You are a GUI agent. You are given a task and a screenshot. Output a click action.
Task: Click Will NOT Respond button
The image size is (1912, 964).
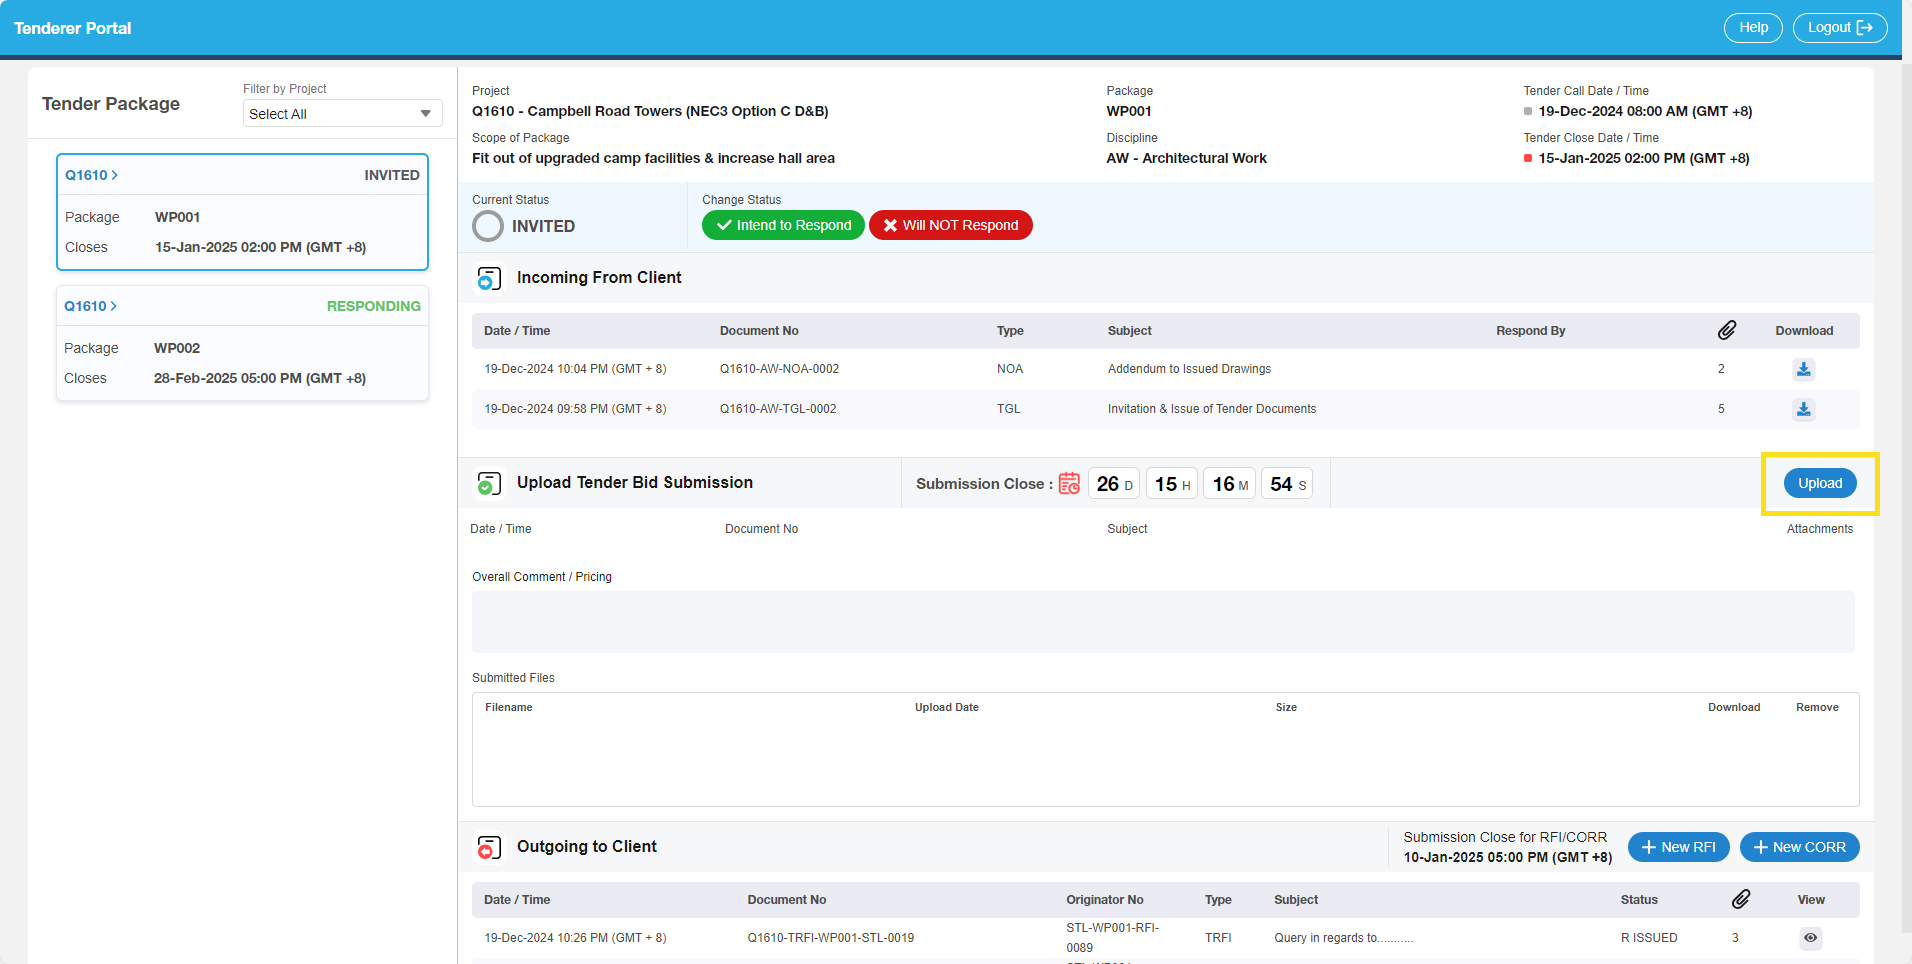(x=950, y=225)
